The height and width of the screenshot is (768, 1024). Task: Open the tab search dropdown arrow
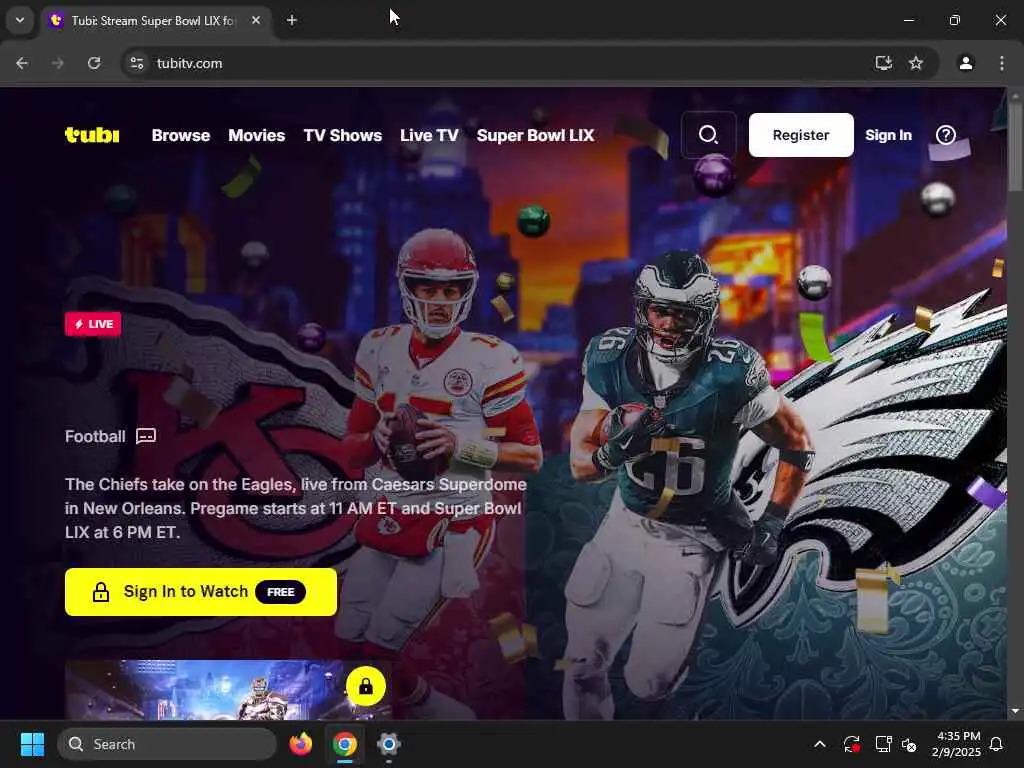[20, 20]
